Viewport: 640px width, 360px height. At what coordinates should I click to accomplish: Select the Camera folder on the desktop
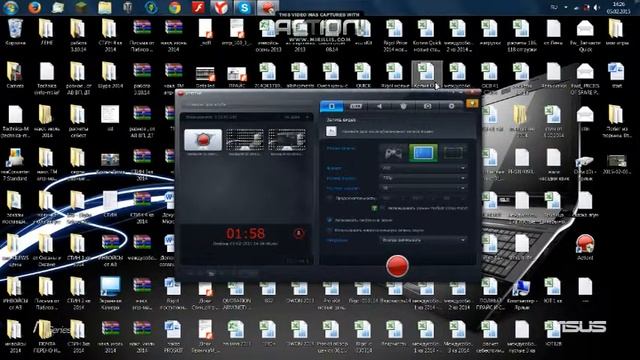tap(15, 75)
